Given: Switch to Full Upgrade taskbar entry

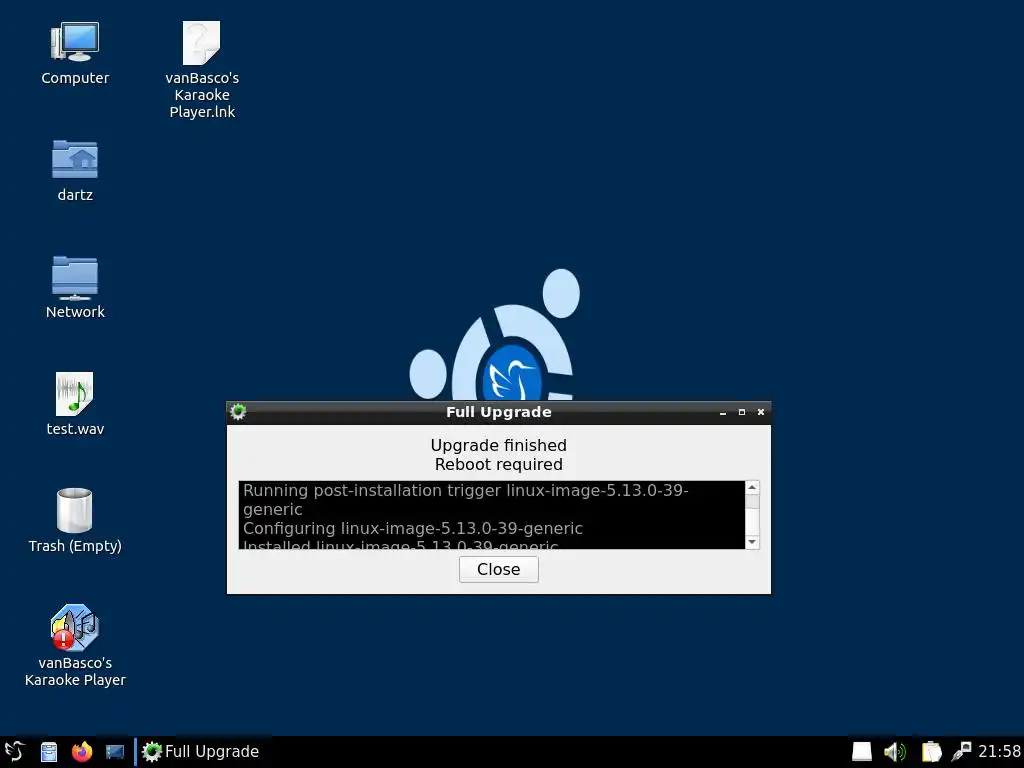Looking at the screenshot, I should [x=200, y=752].
